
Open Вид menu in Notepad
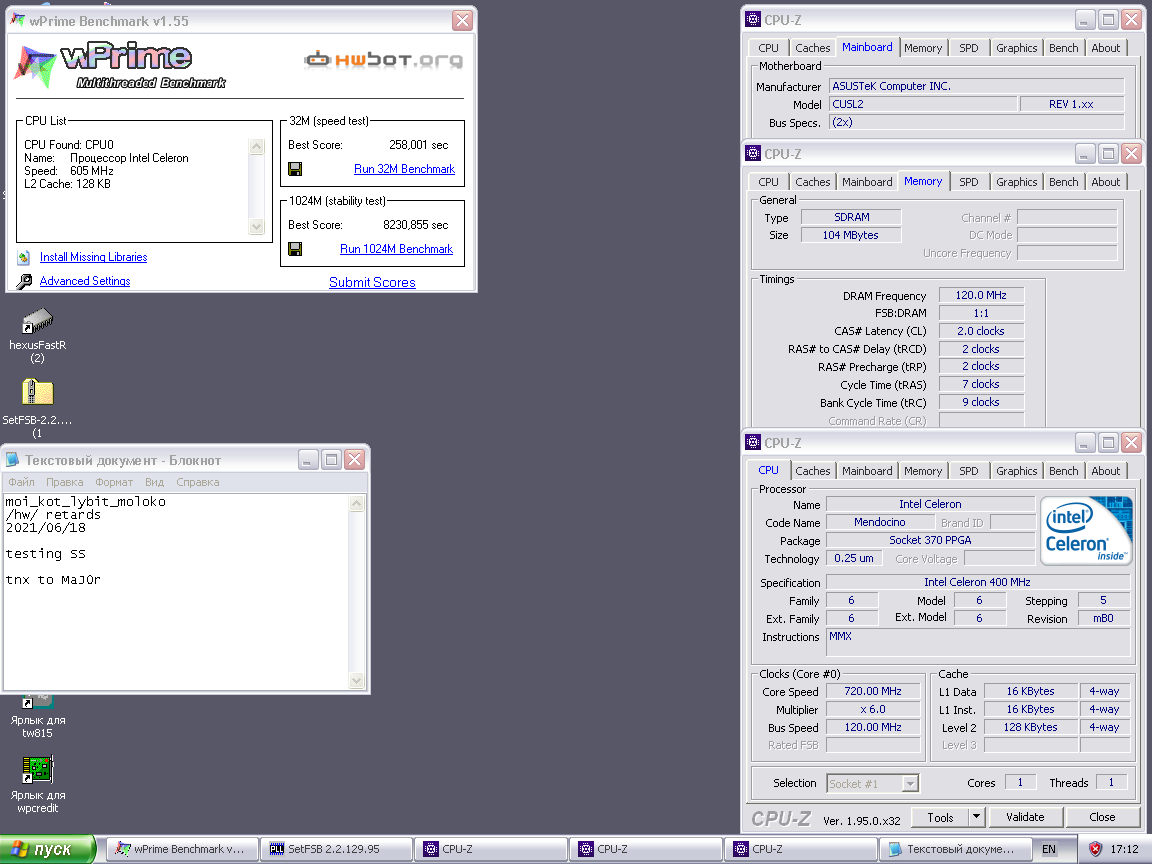[154, 482]
